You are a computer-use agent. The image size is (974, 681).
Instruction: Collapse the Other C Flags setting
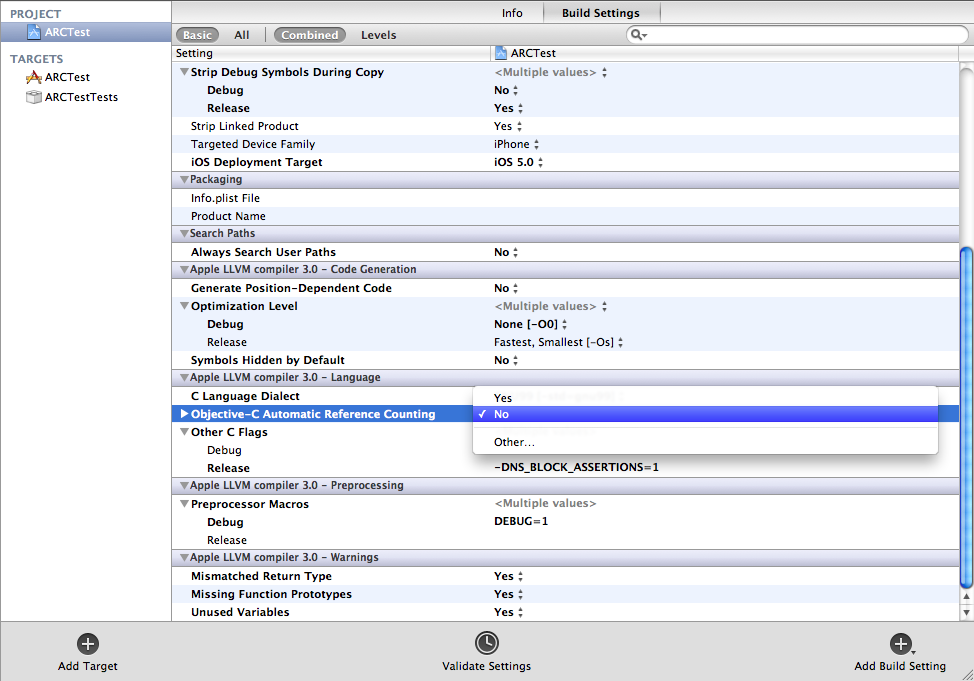pos(184,432)
